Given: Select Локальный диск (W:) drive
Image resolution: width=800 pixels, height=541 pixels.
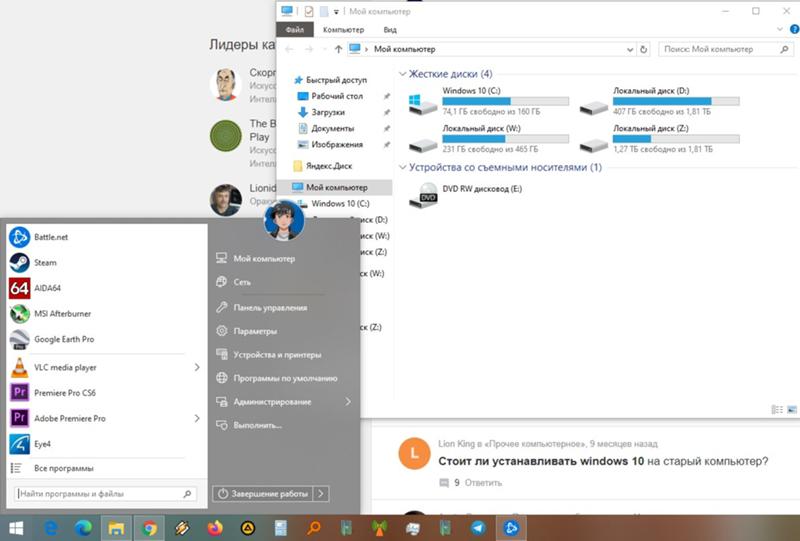Looking at the screenshot, I should click(x=489, y=138).
